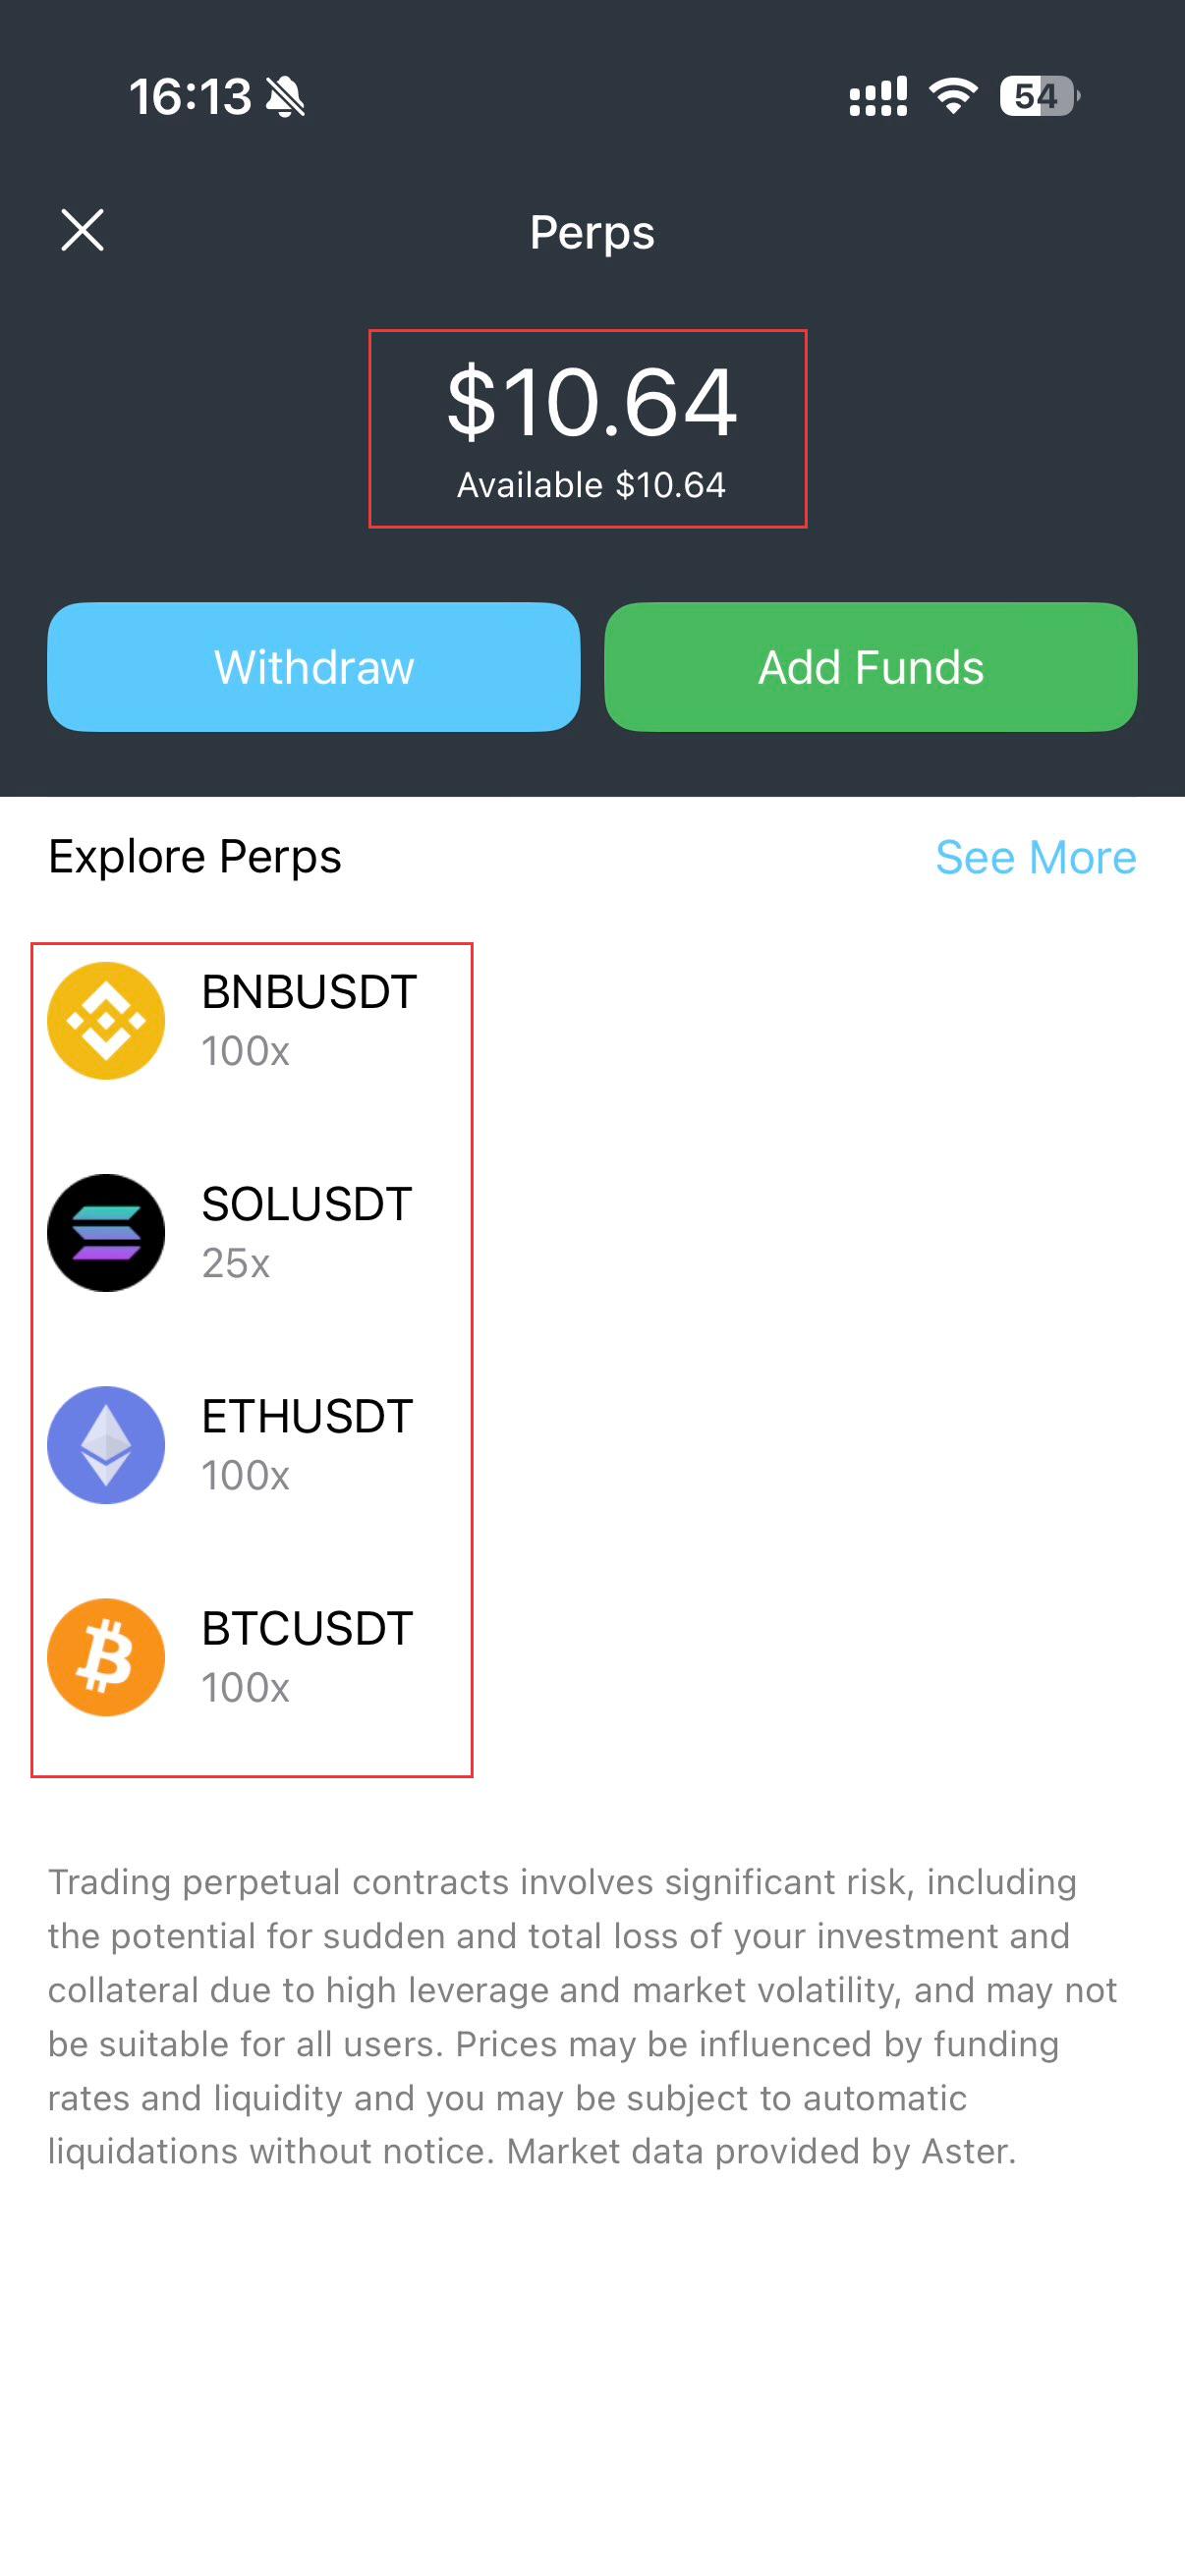
Task: Open the See More link
Action: click(1035, 857)
